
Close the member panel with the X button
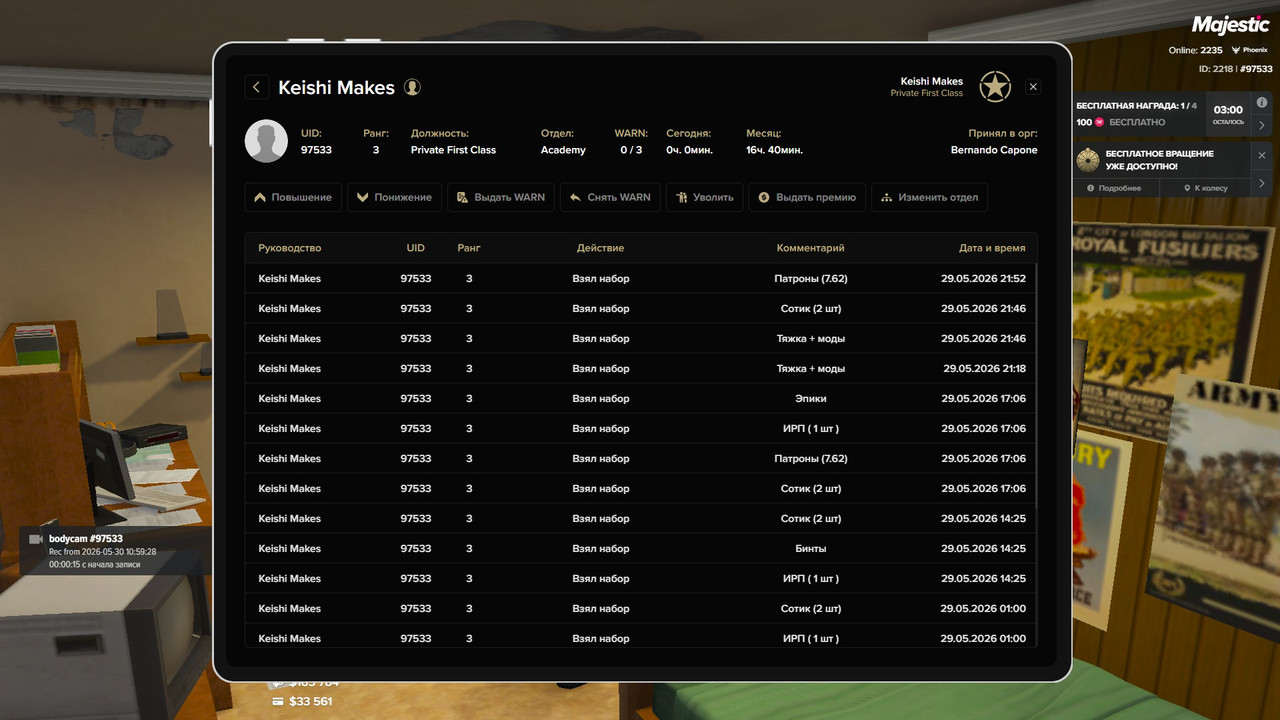(1033, 87)
